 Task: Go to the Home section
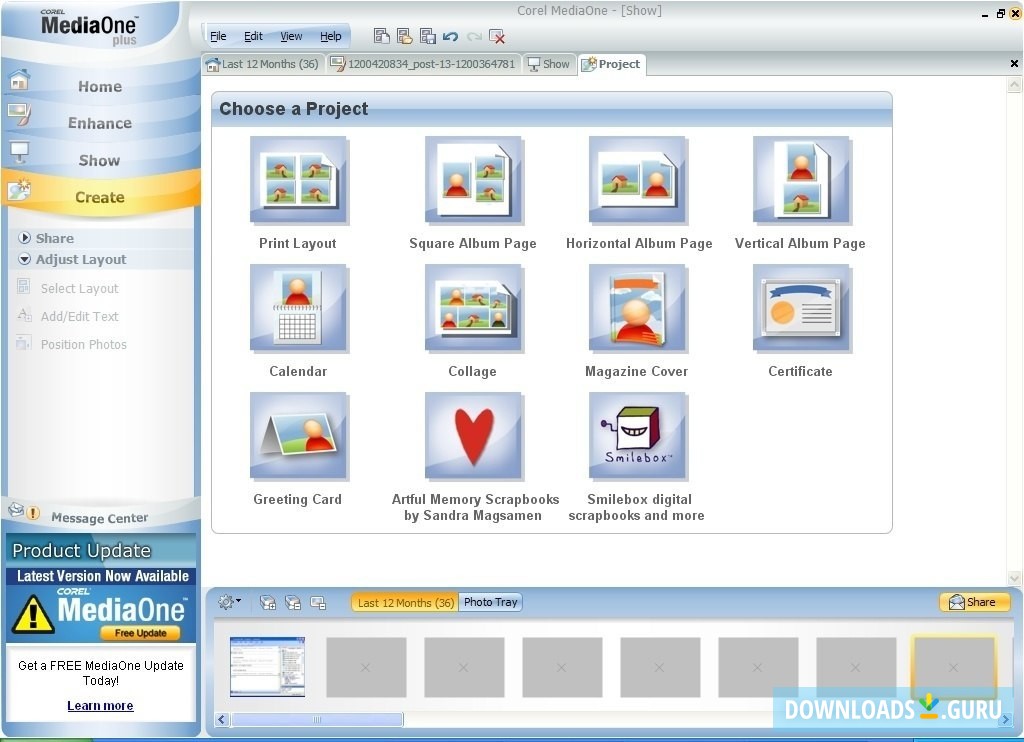[x=100, y=86]
